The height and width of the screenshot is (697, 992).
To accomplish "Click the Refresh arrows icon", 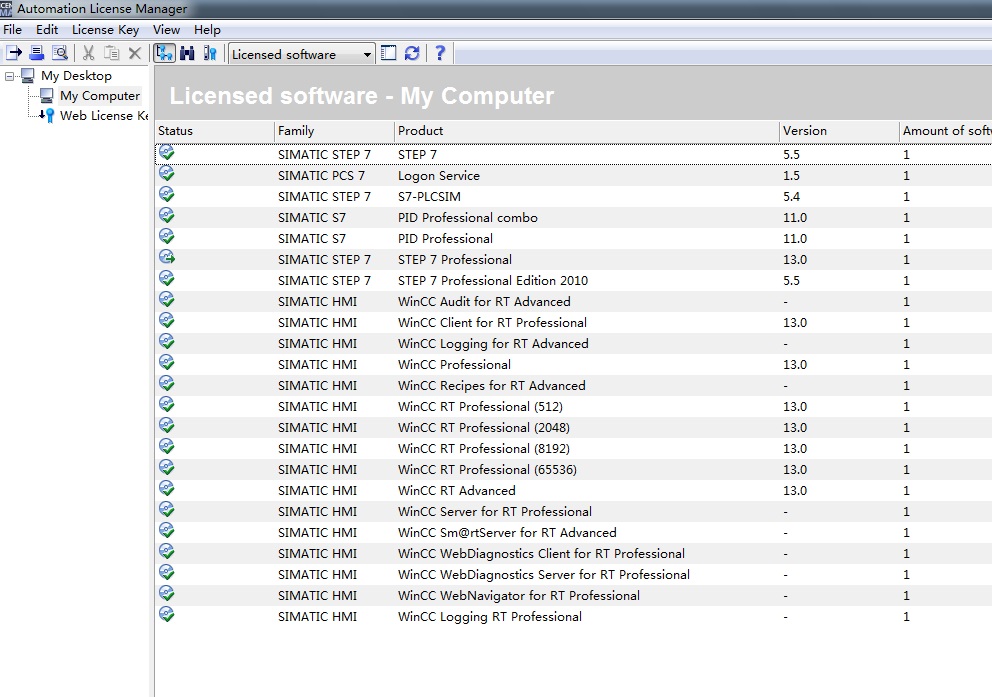I will pos(412,54).
